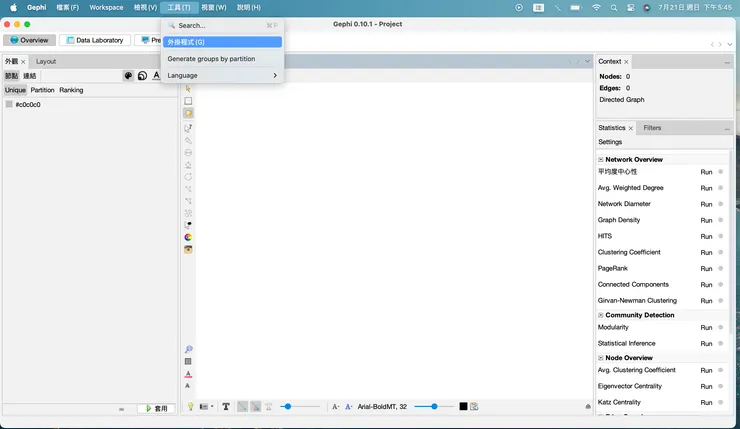
Task: Click the reset label color icon
Action: pos(188,374)
